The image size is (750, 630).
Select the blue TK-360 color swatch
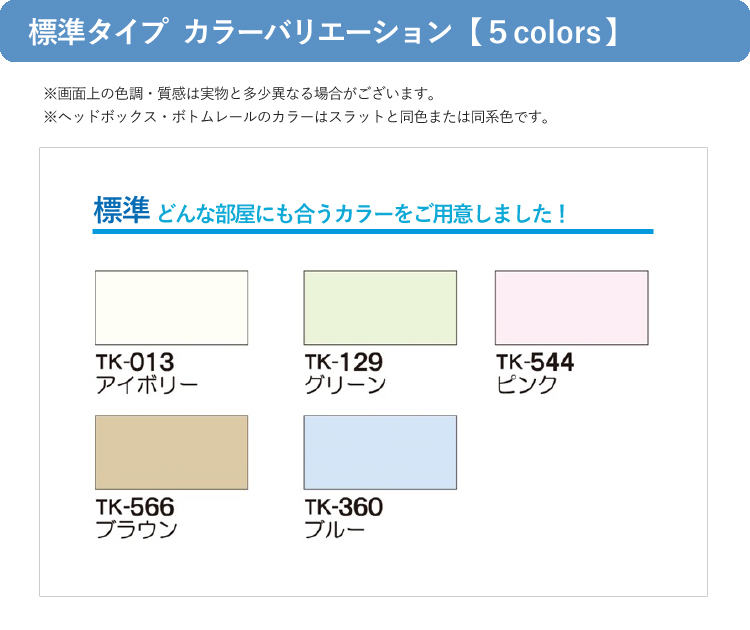(x=380, y=452)
